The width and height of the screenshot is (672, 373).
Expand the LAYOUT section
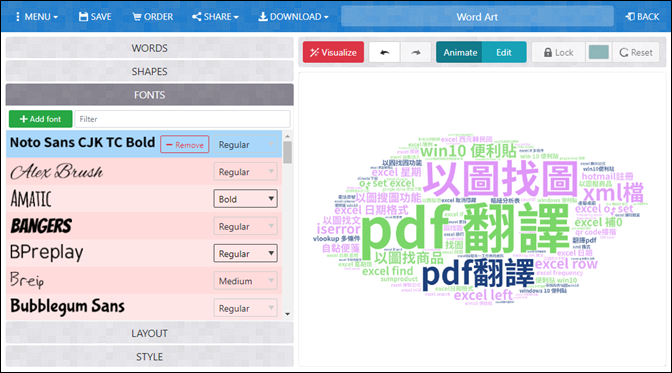150,333
